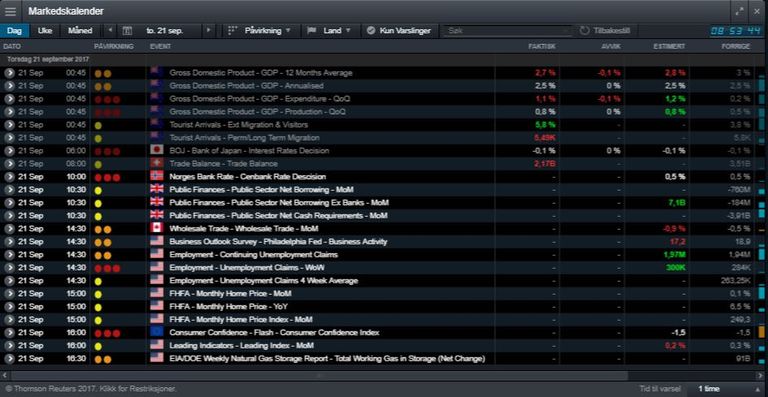
Task: Toggle alert bar for Consumer Confidence Flash row
Action: pyautogui.click(x=762, y=332)
